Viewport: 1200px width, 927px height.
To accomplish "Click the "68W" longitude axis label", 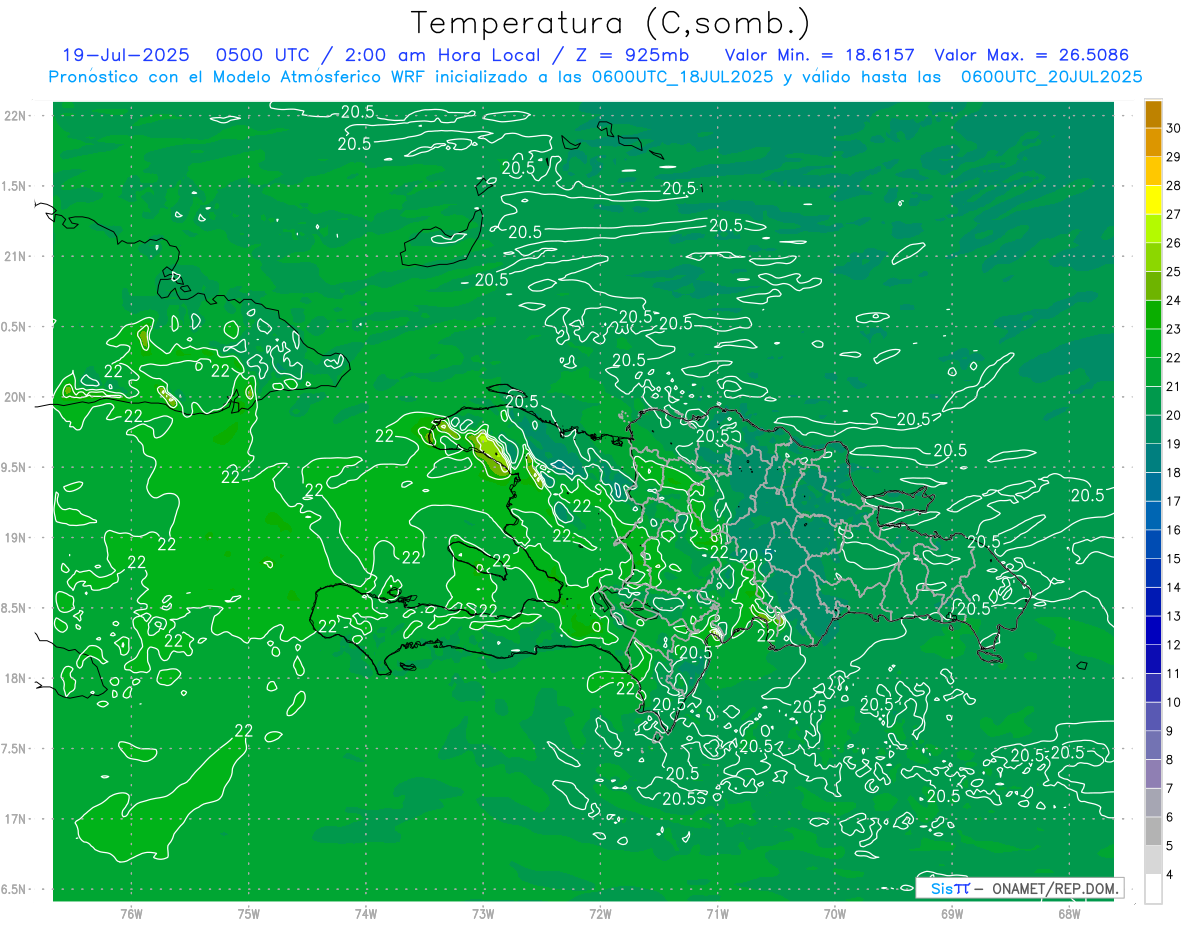I will click(1069, 913).
